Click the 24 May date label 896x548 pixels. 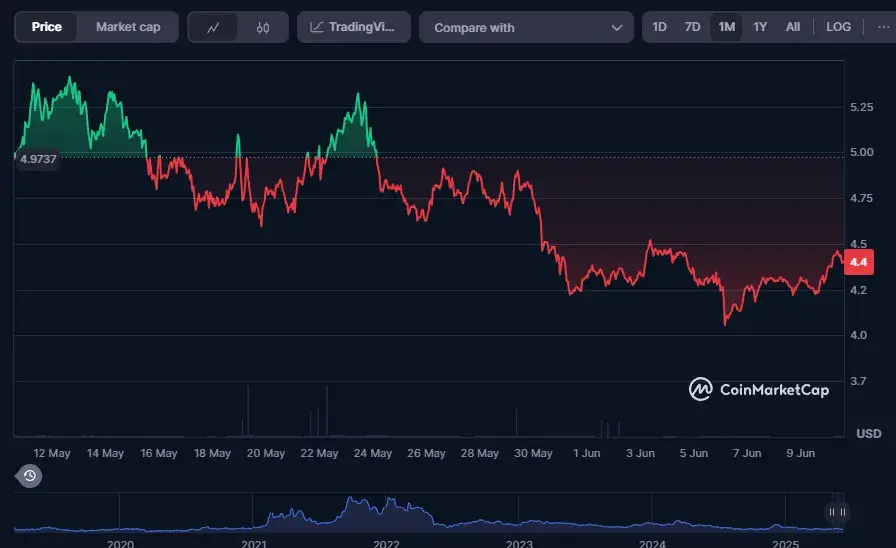373,453
